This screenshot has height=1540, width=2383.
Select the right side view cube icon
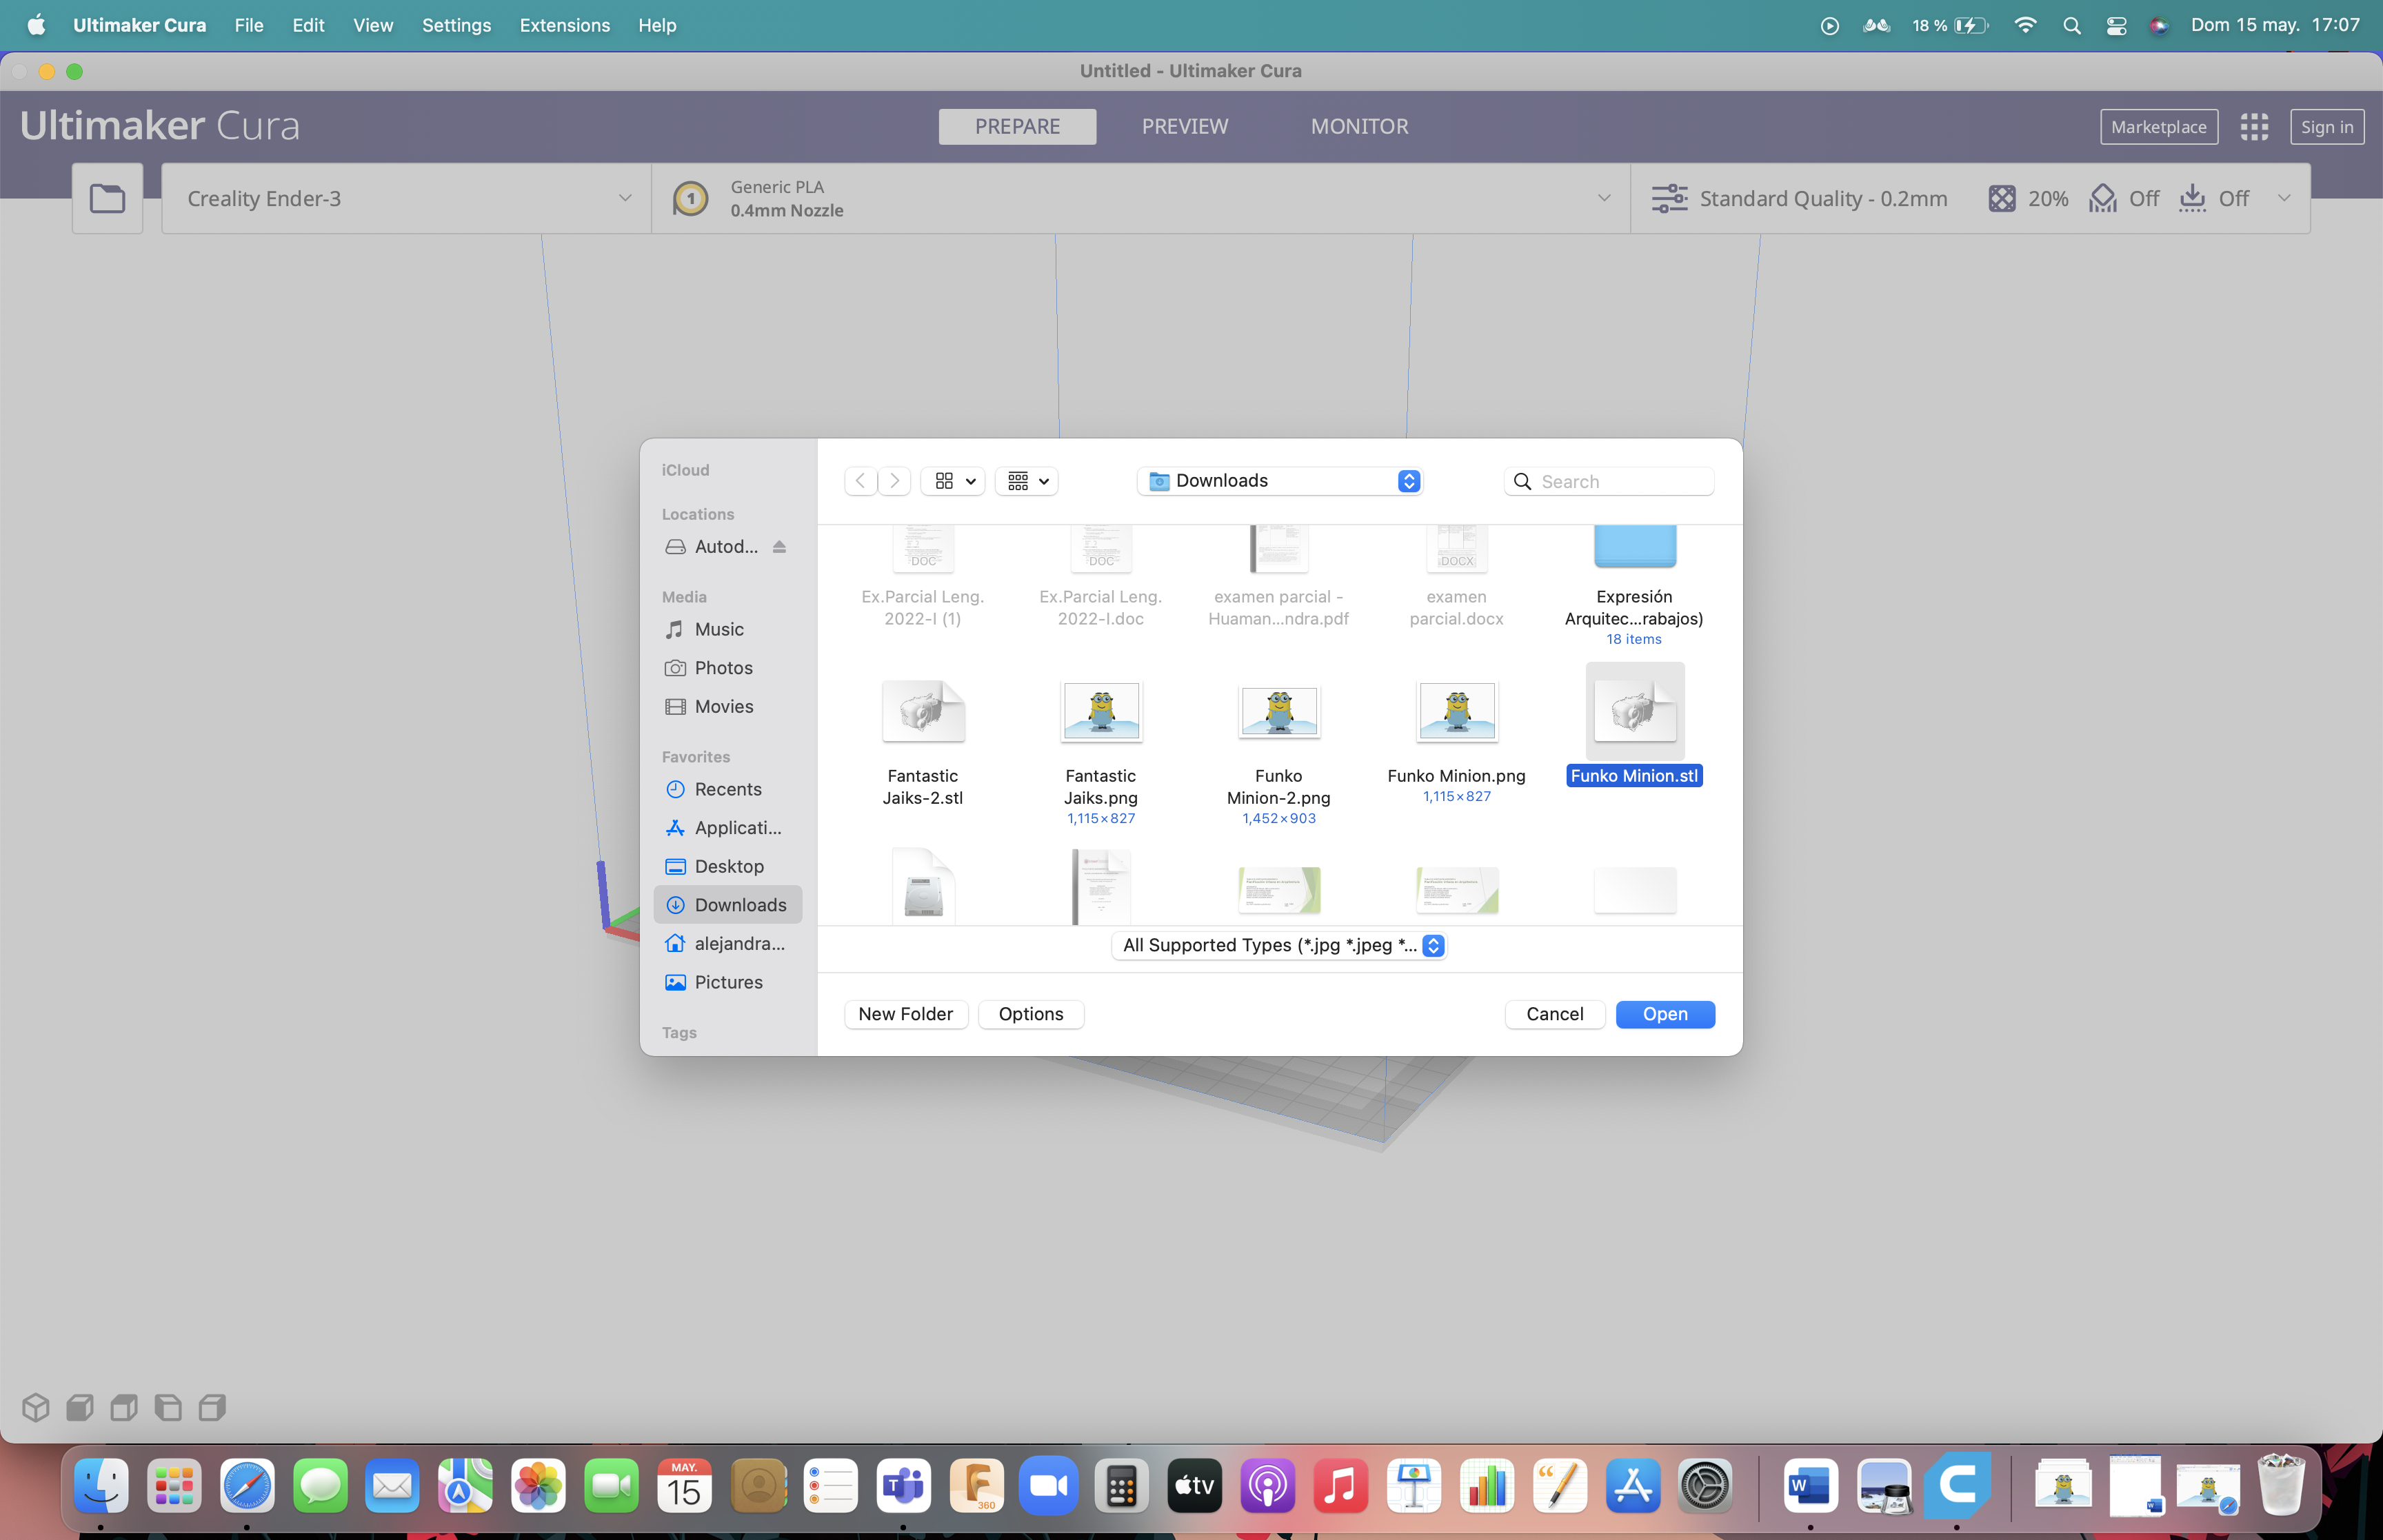coord(212,1407)
